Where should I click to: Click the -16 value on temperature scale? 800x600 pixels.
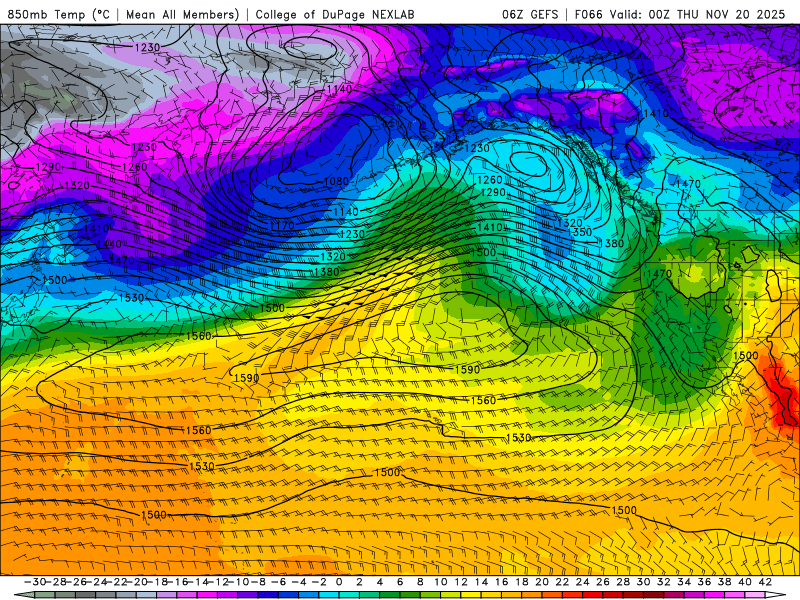[x=178, y=582]
